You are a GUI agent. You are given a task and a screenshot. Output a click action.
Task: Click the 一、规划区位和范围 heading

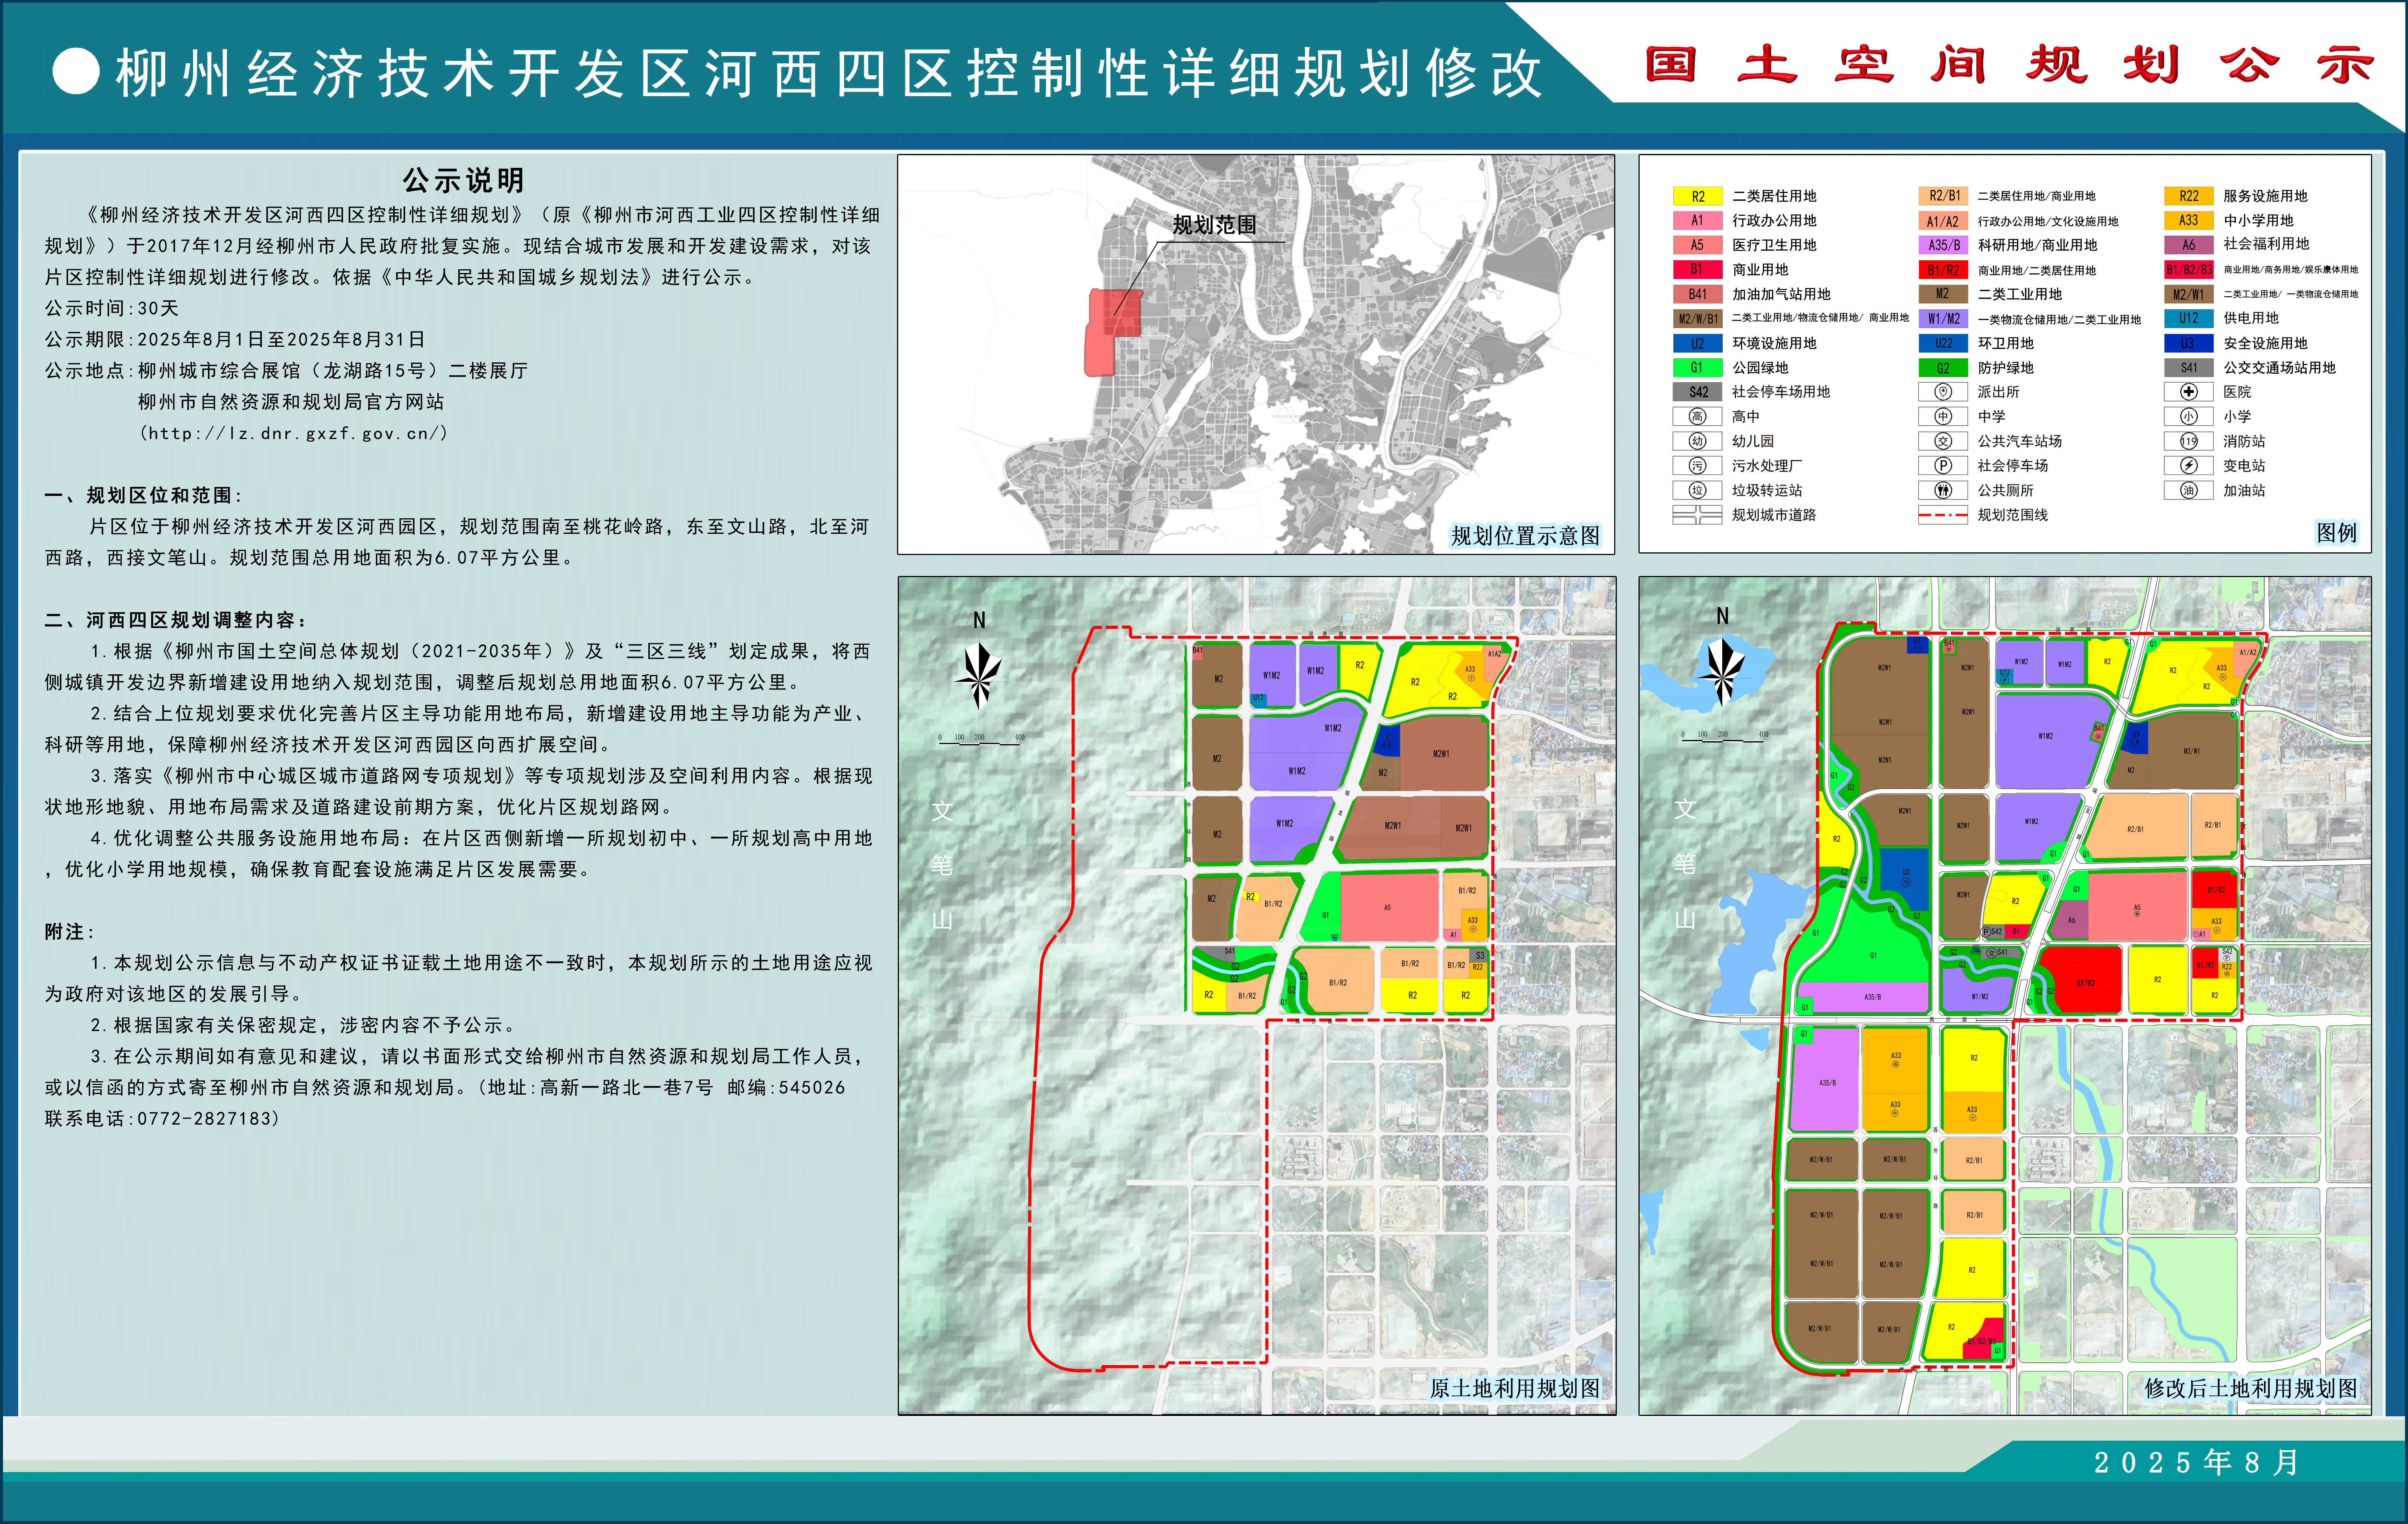point(143,495)
